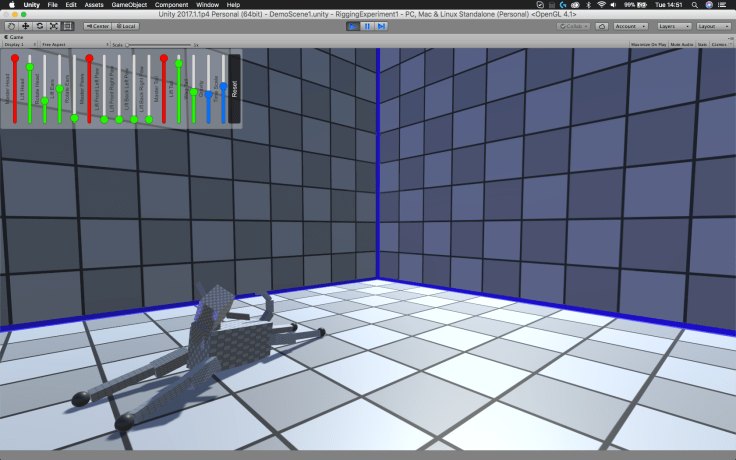Select the Rotate tool
Screen dimensions: 736x460
coord(39,25)
